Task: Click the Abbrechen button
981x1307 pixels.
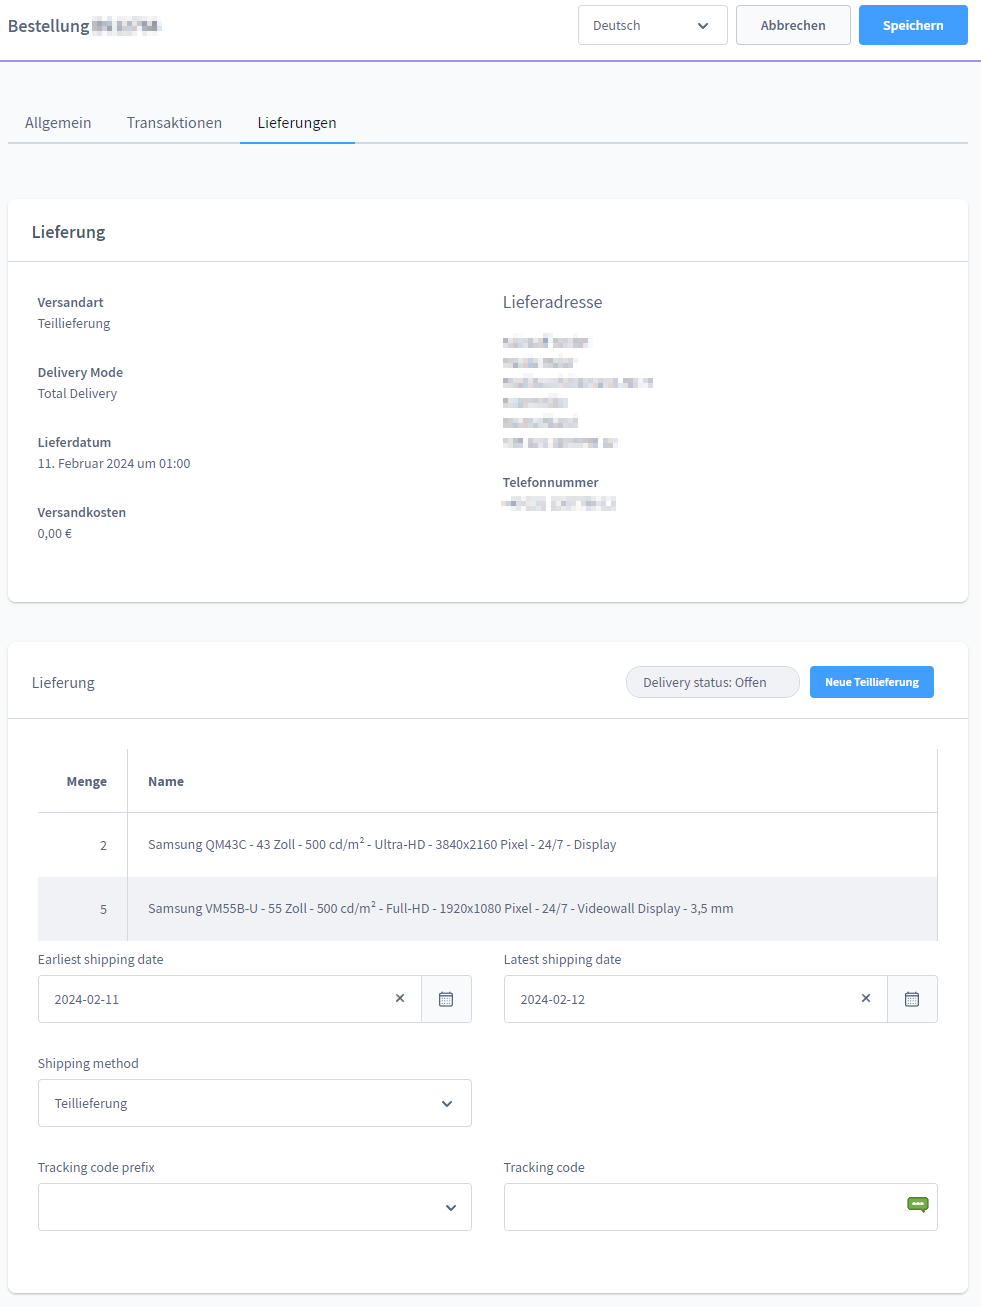Action: pyautogui.click(x=793, y=25)
